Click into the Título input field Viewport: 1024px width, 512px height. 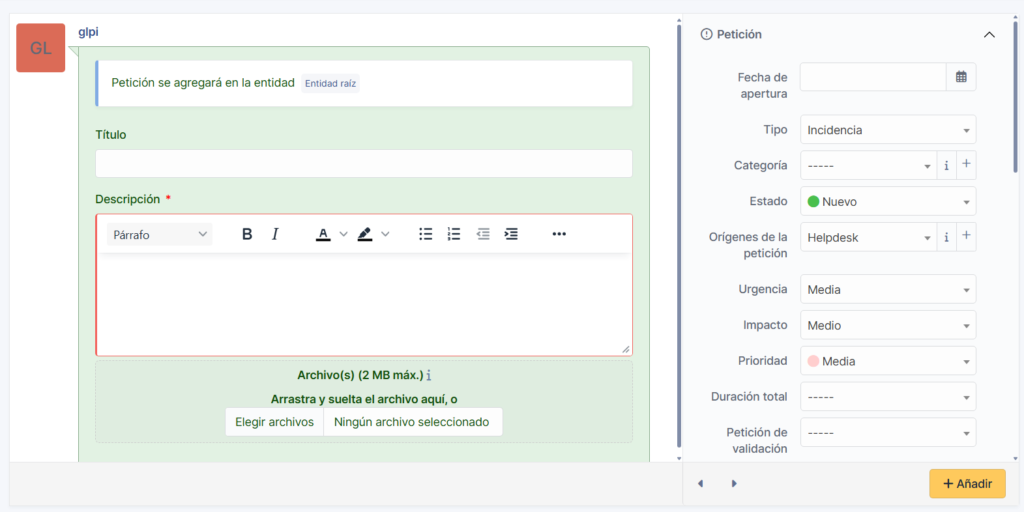364,163
